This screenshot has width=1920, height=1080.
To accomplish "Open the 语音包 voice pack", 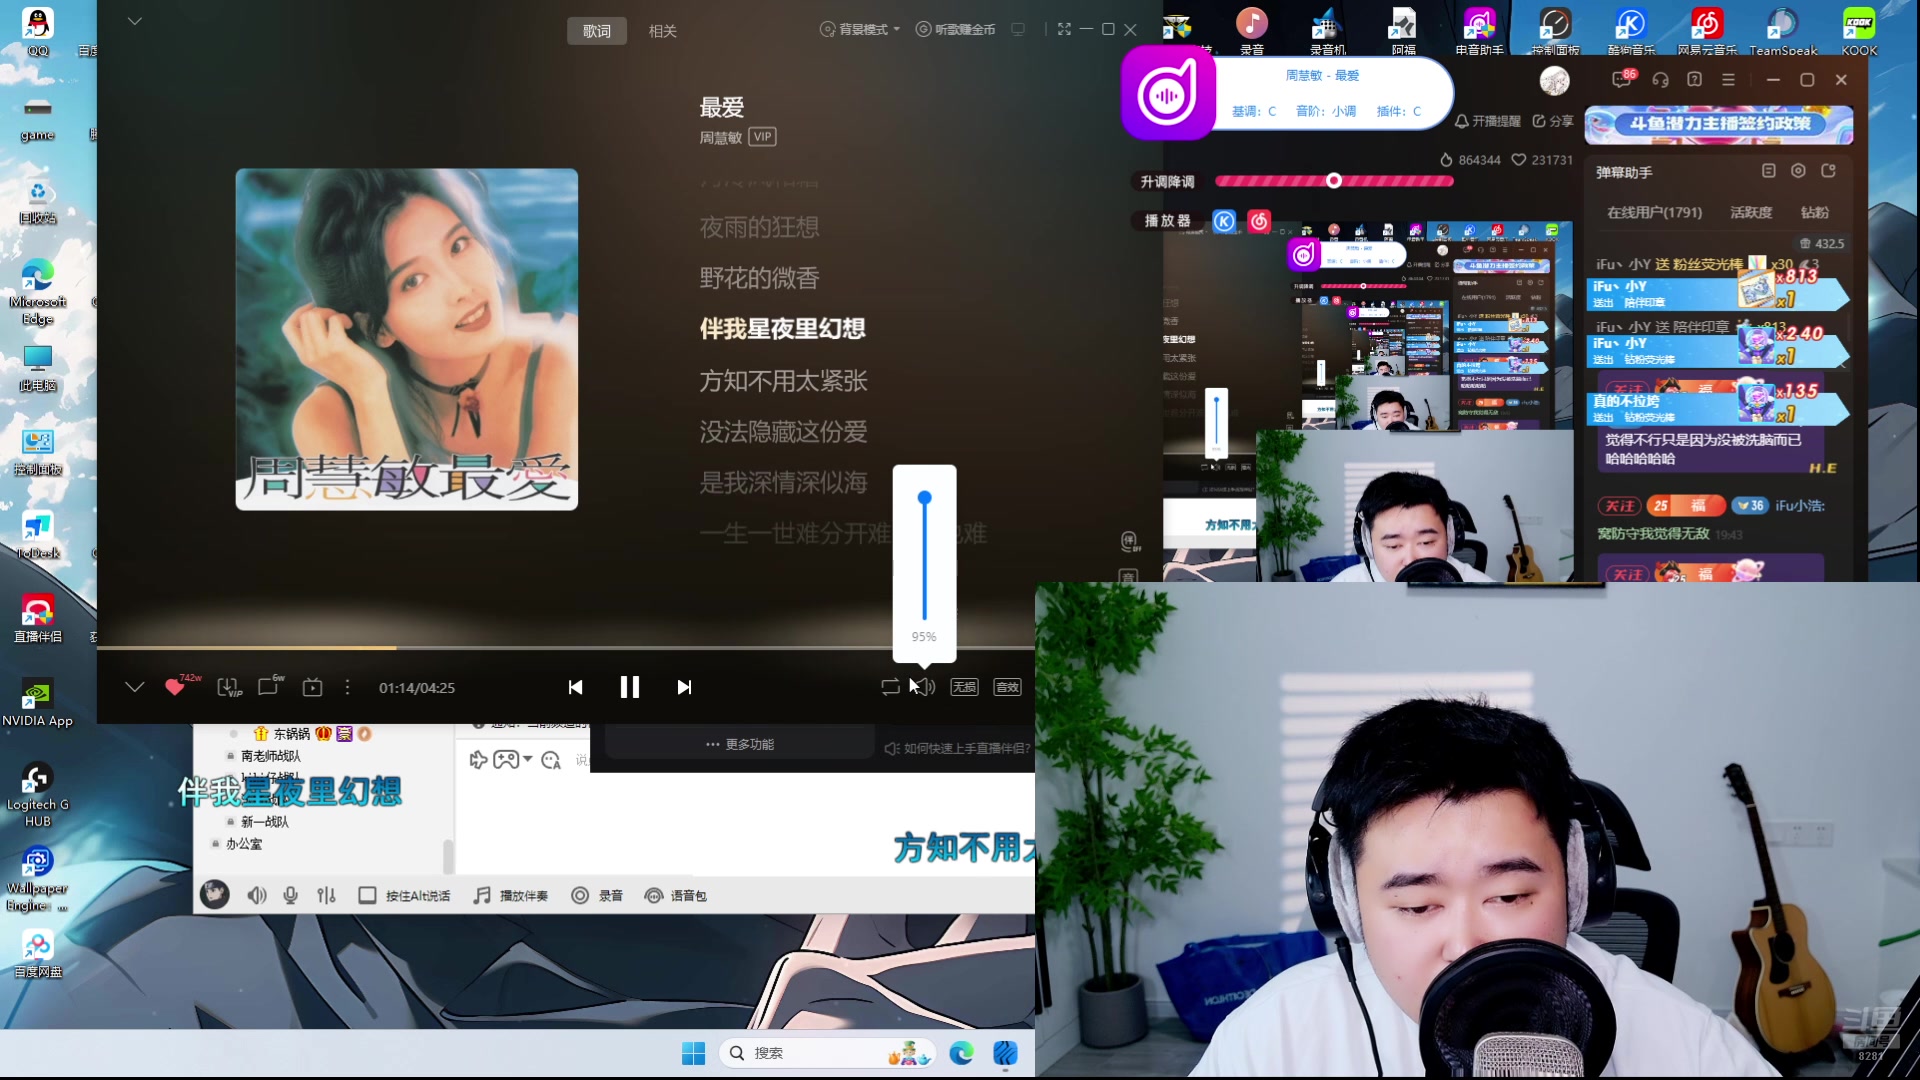I will (x=676, y=895).
